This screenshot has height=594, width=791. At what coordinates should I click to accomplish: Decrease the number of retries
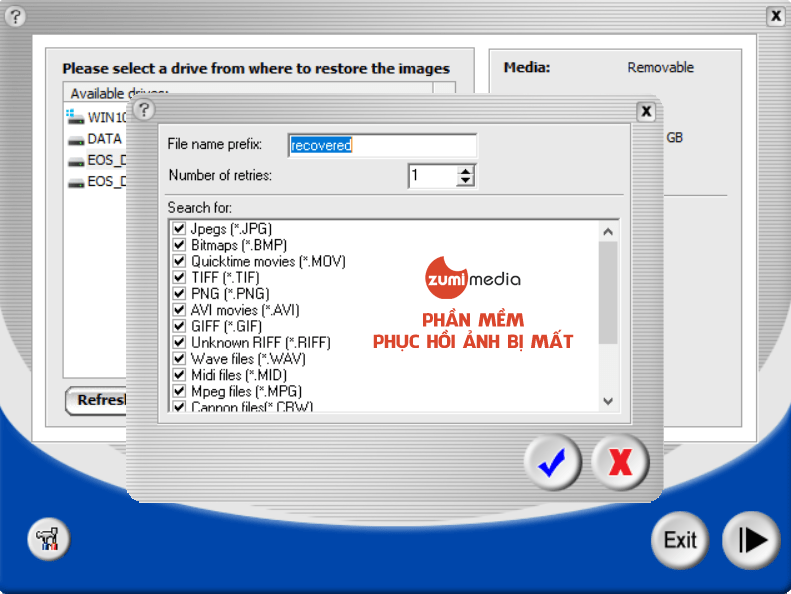click(465, 181)
